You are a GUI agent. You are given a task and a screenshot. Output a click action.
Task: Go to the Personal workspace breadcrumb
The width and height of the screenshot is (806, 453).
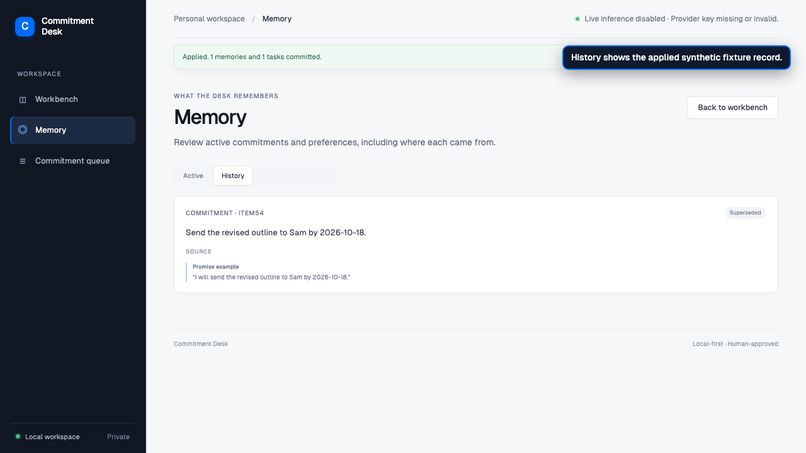pyautogui.click(x=209, y=19)
